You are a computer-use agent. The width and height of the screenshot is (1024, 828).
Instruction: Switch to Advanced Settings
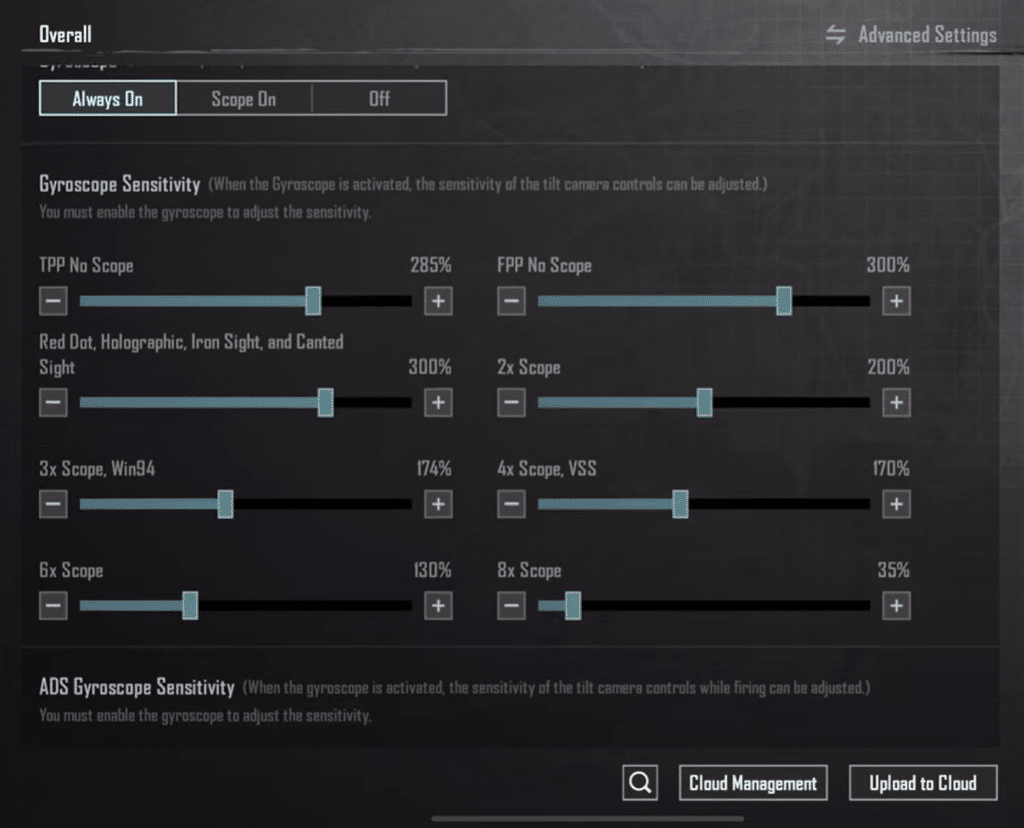tap(927, 35)
